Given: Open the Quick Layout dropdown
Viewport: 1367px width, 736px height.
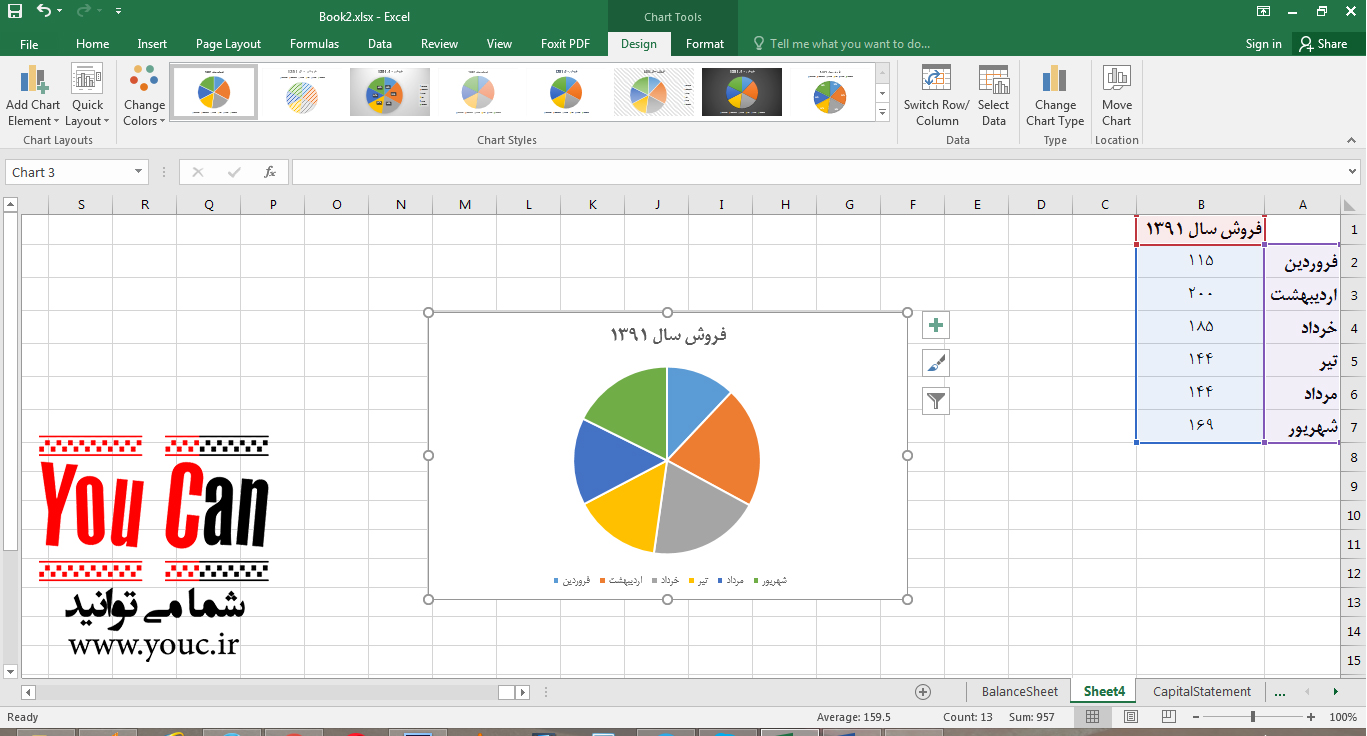Looking at the screenshot, I should click(x=87, y=97).
